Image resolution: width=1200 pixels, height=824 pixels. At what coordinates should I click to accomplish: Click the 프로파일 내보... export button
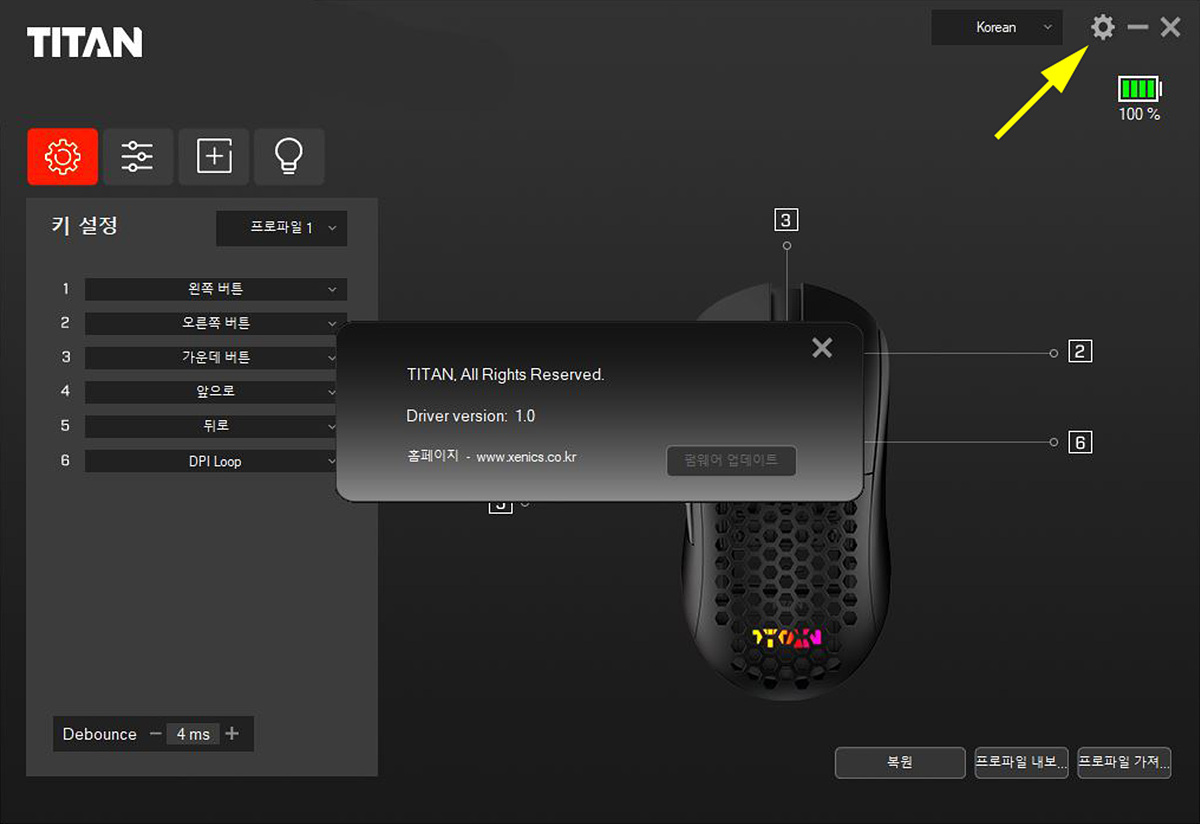point(1022,762)
